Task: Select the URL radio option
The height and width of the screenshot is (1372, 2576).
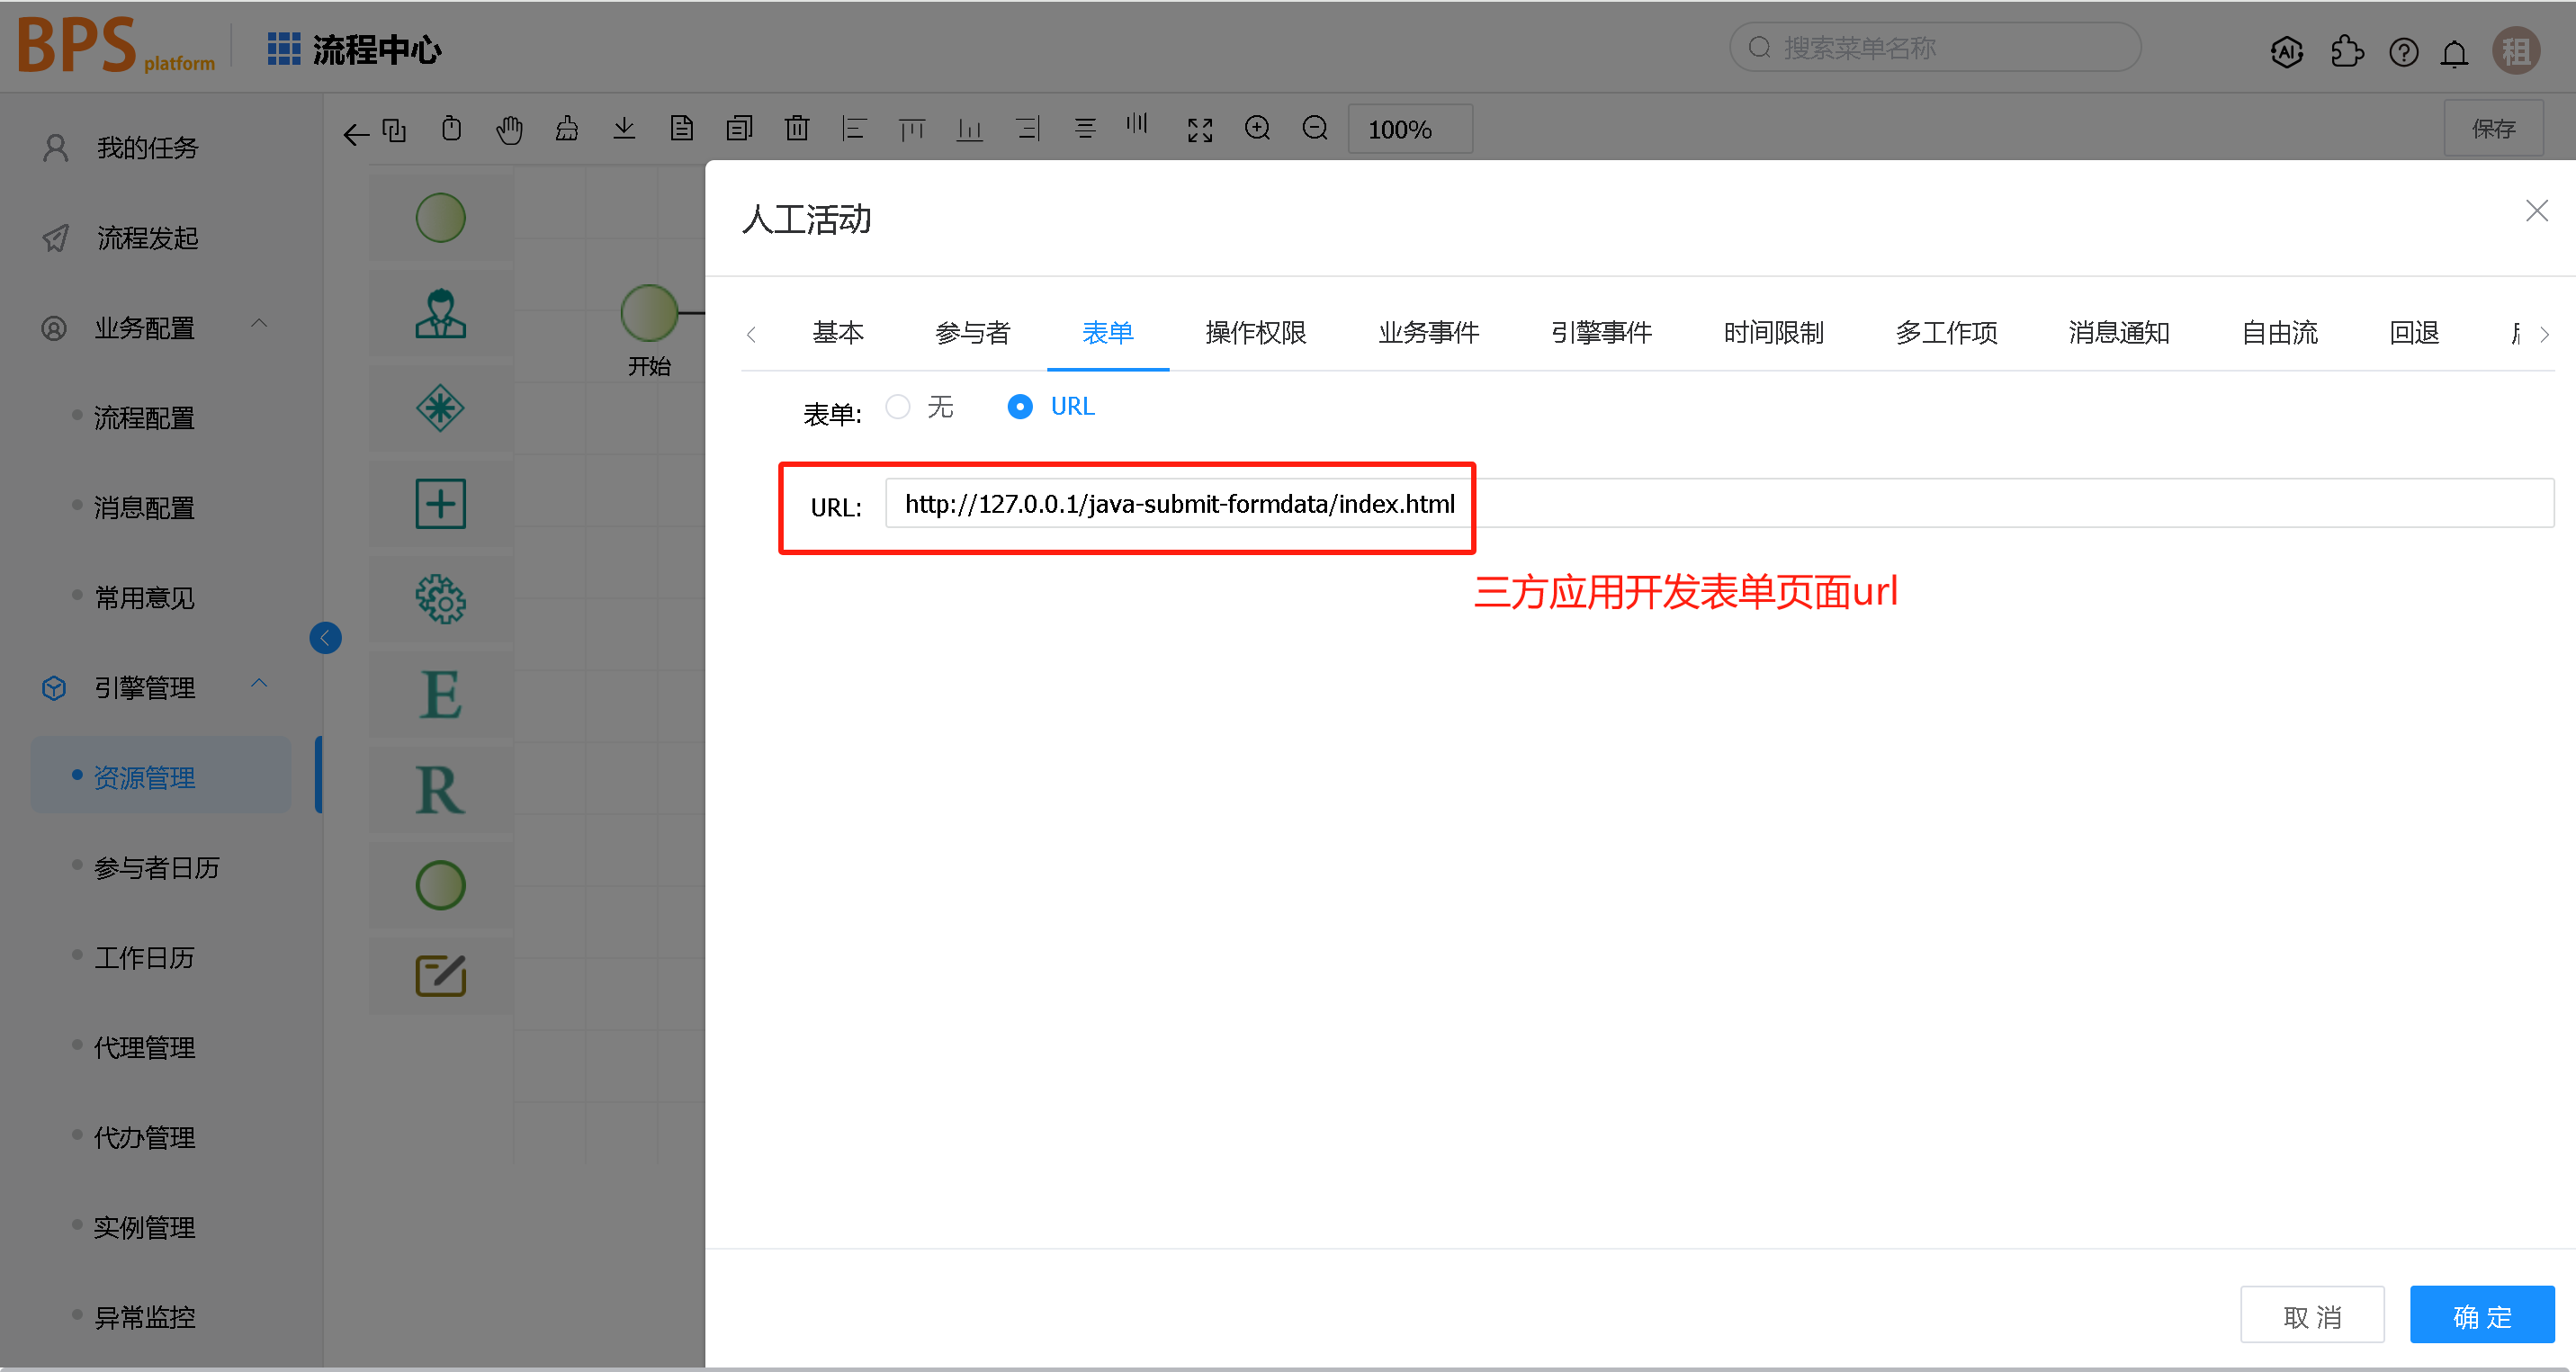Action: click(x=1019, y=407)
